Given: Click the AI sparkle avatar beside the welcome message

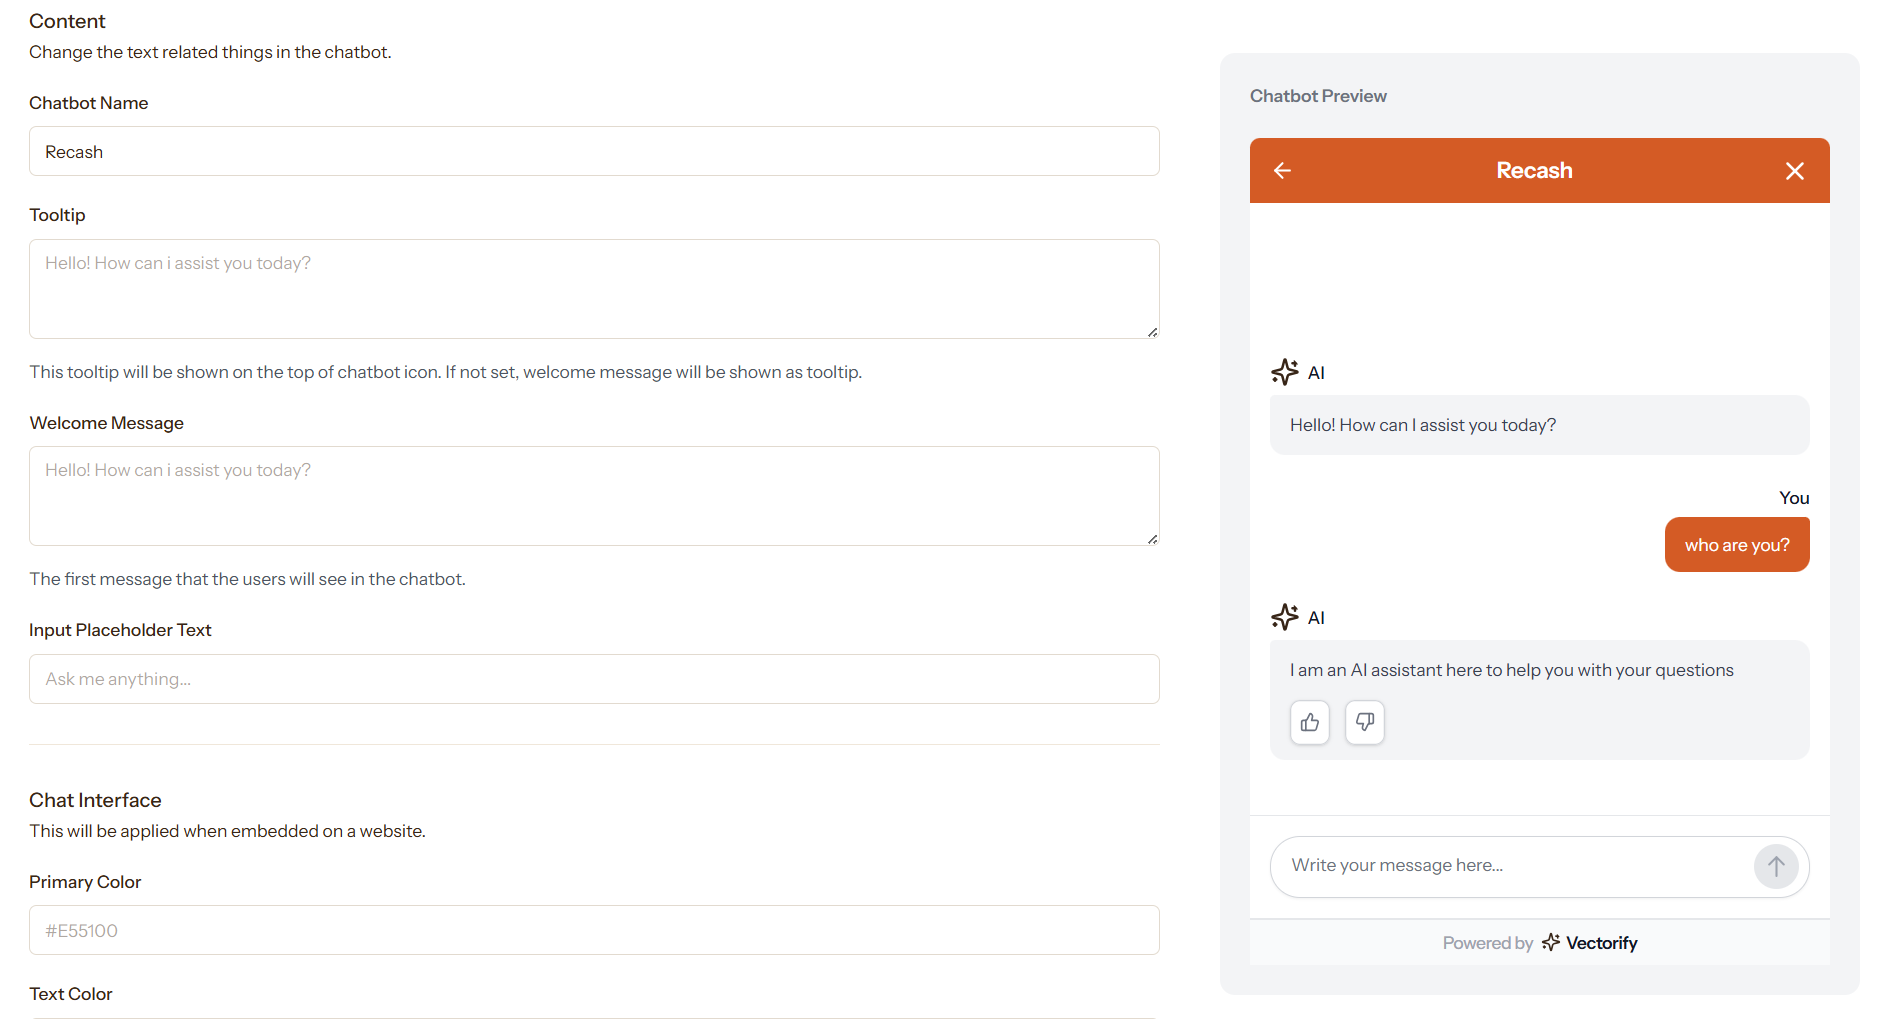Looking at the screenshot, I should pyautogui.click(x=1284, y=371).
